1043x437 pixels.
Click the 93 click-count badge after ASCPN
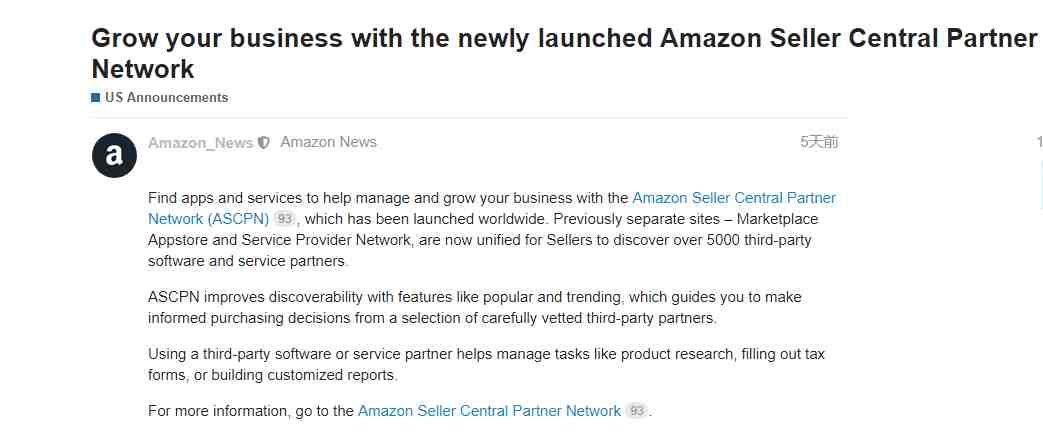click(285, 219)
